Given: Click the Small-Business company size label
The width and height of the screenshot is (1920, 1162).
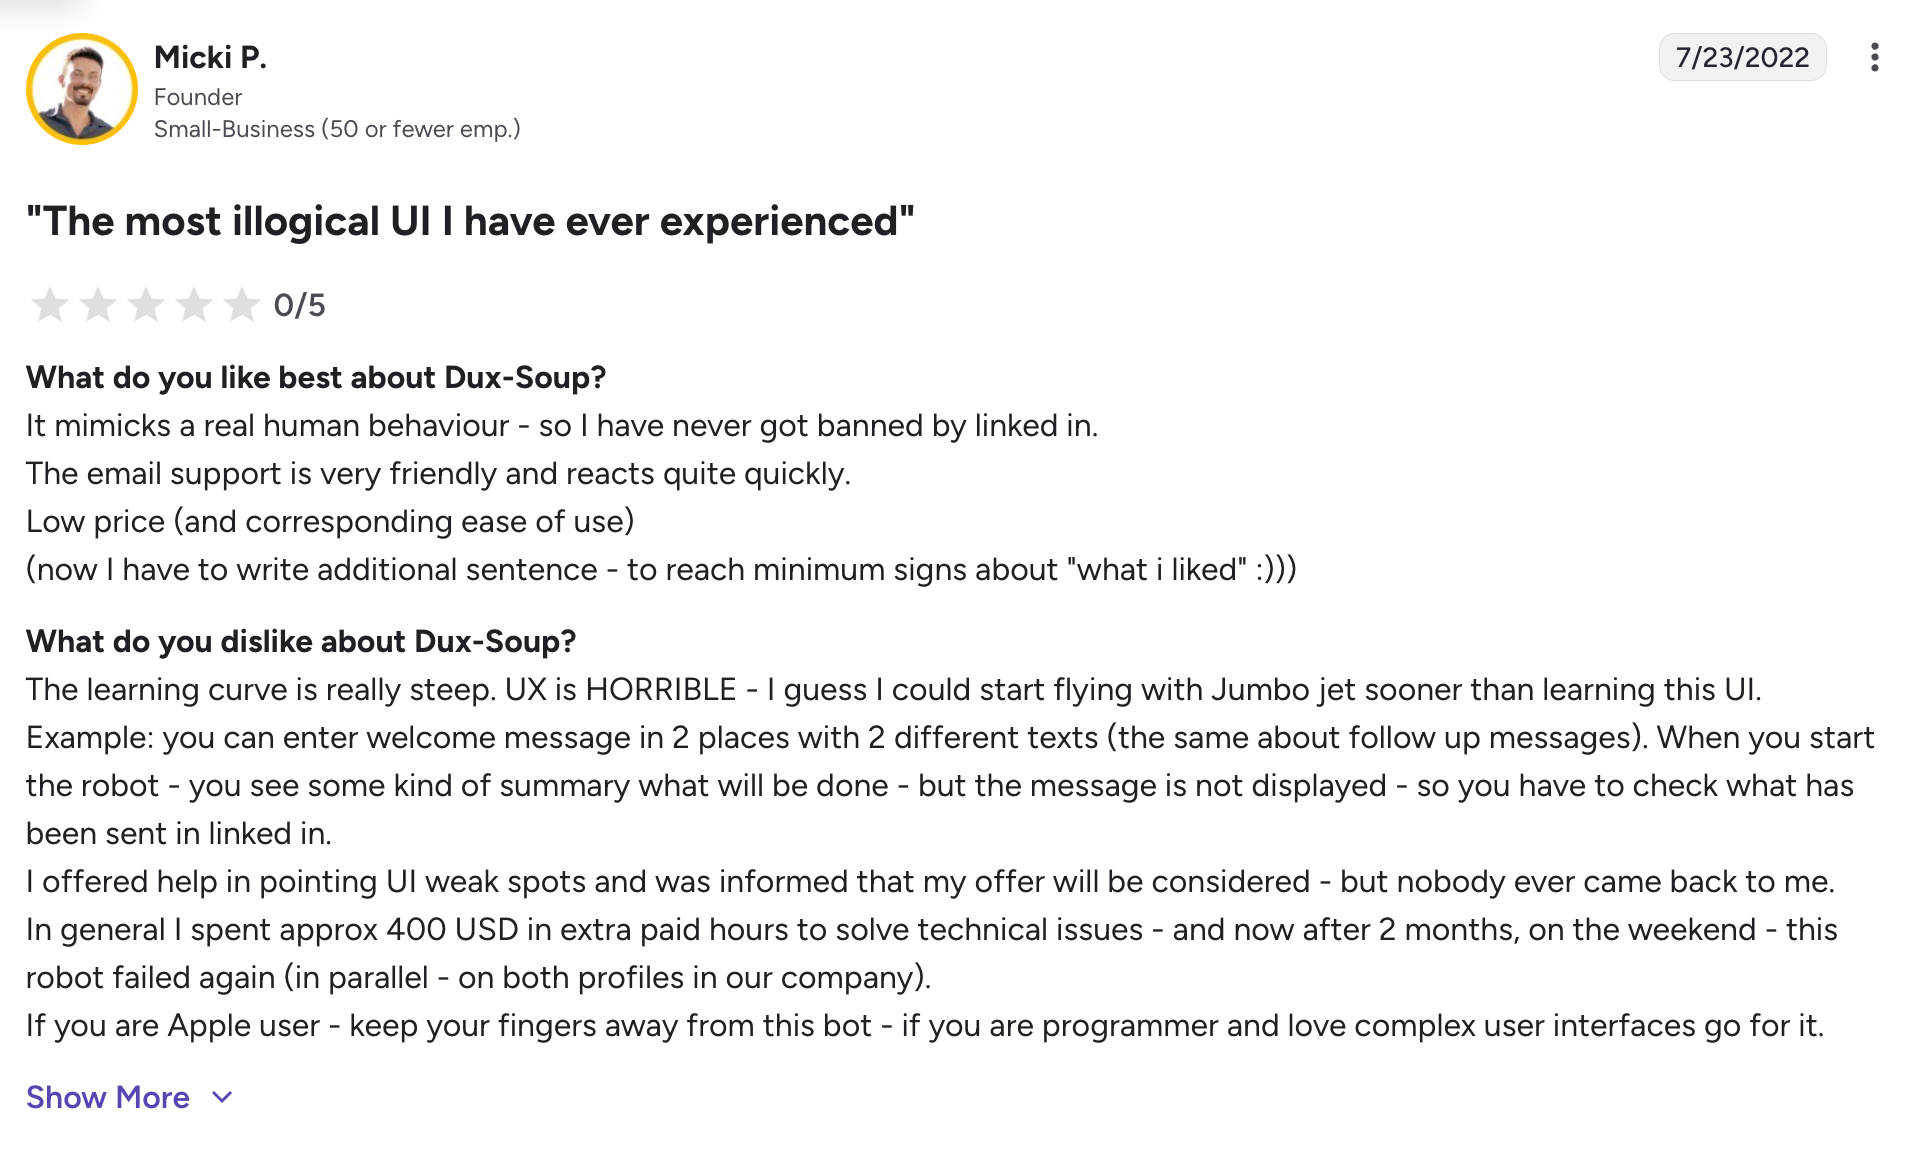Looking at the screenshot, I should coord(337,129).
